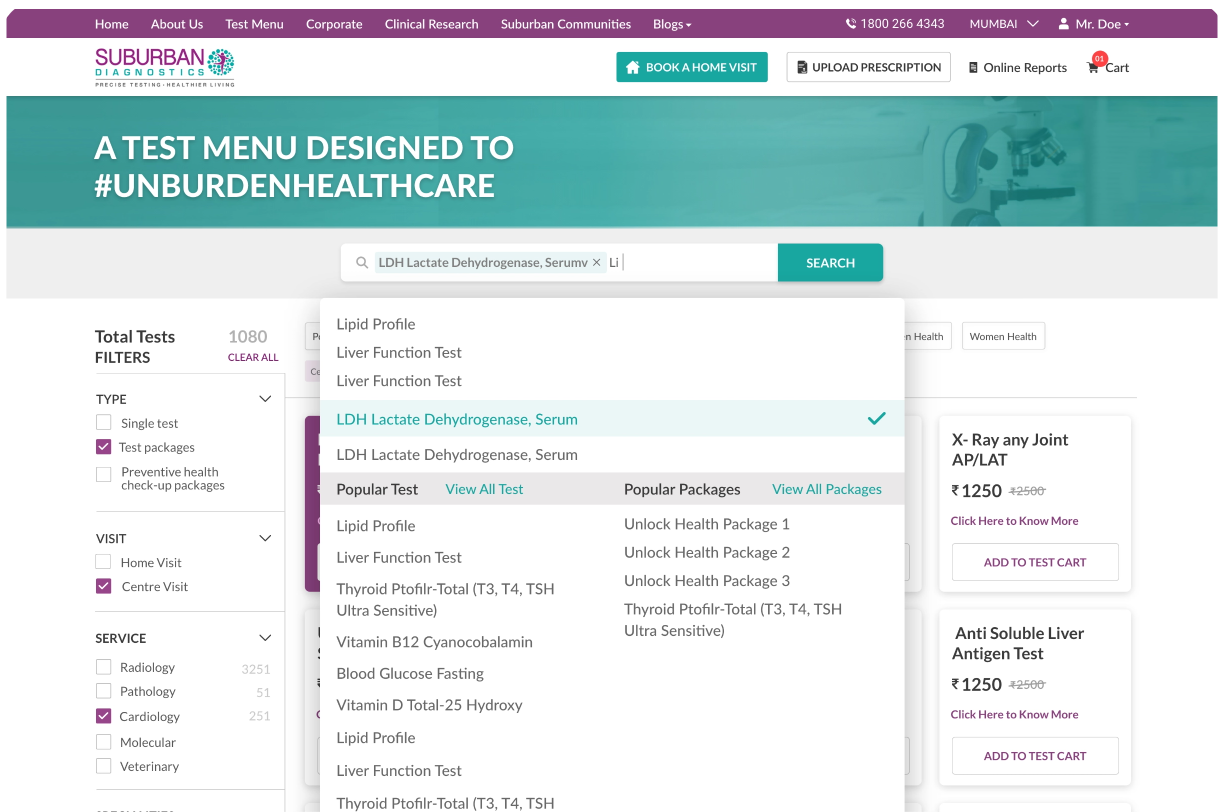
Task: Open Suburban Communities navigation item
Action: click(x=566, y=24)
